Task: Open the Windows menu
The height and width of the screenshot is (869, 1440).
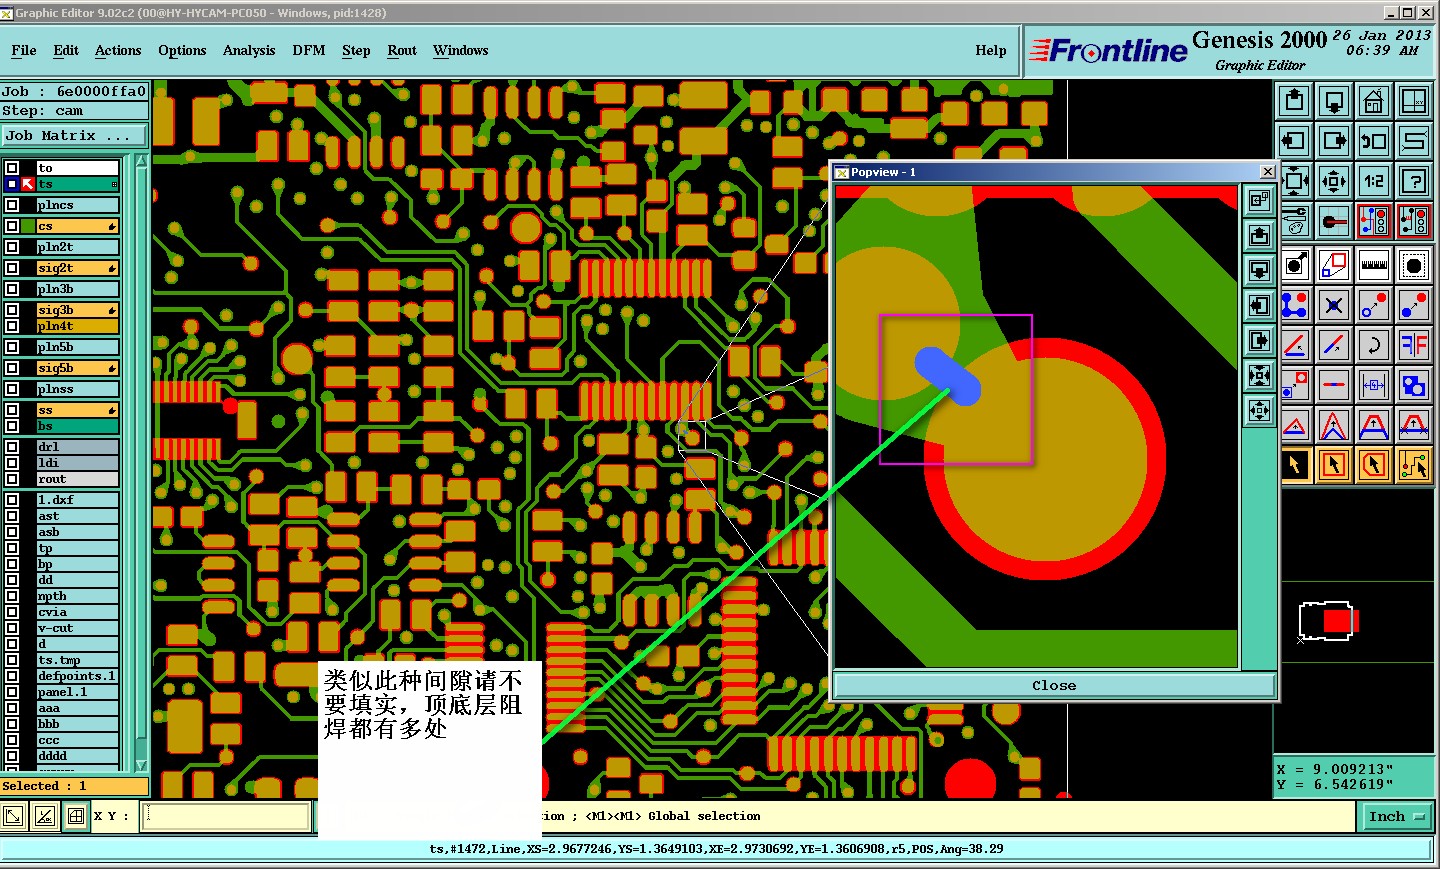Action: [461, 50]
